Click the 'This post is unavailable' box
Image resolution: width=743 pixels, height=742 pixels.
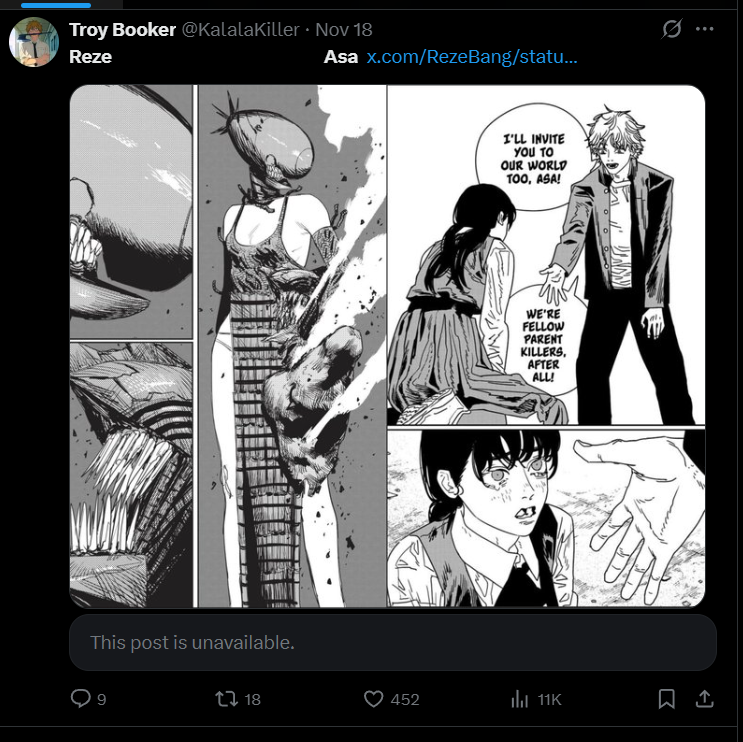tap(393, 642)
